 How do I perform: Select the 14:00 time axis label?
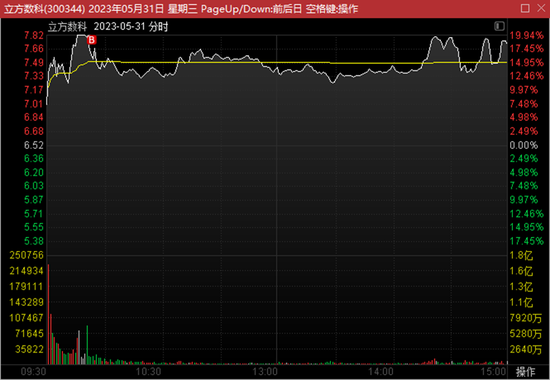tap(381, 372)
